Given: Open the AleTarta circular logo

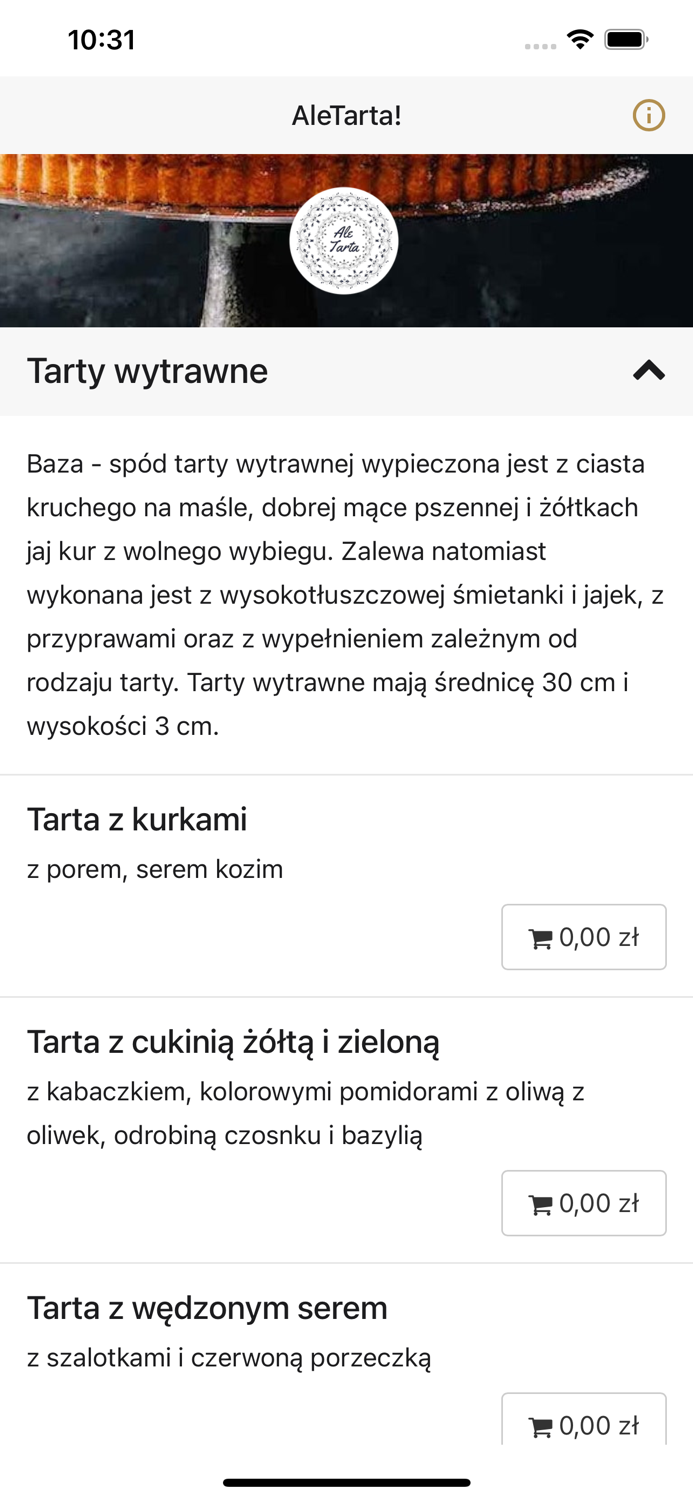Looking at the screenshot, I should click(x=346, y=240).
